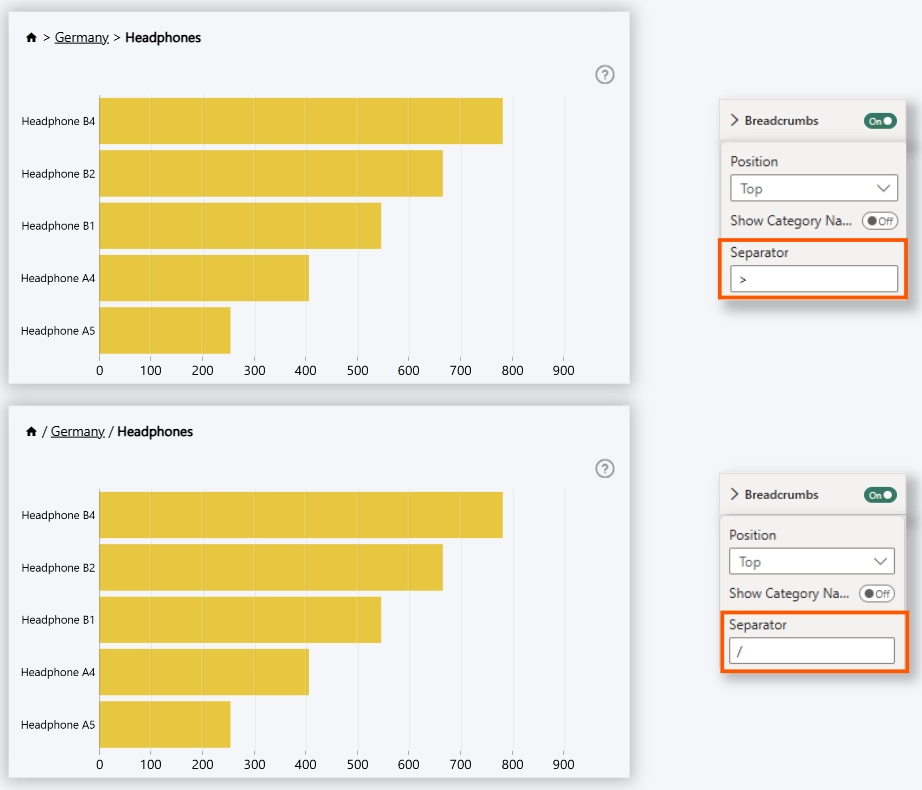
Task: Expand the Breadcrumbs section chevron in the lower panel
Action: pyautogui.click(x=735, y=494)
